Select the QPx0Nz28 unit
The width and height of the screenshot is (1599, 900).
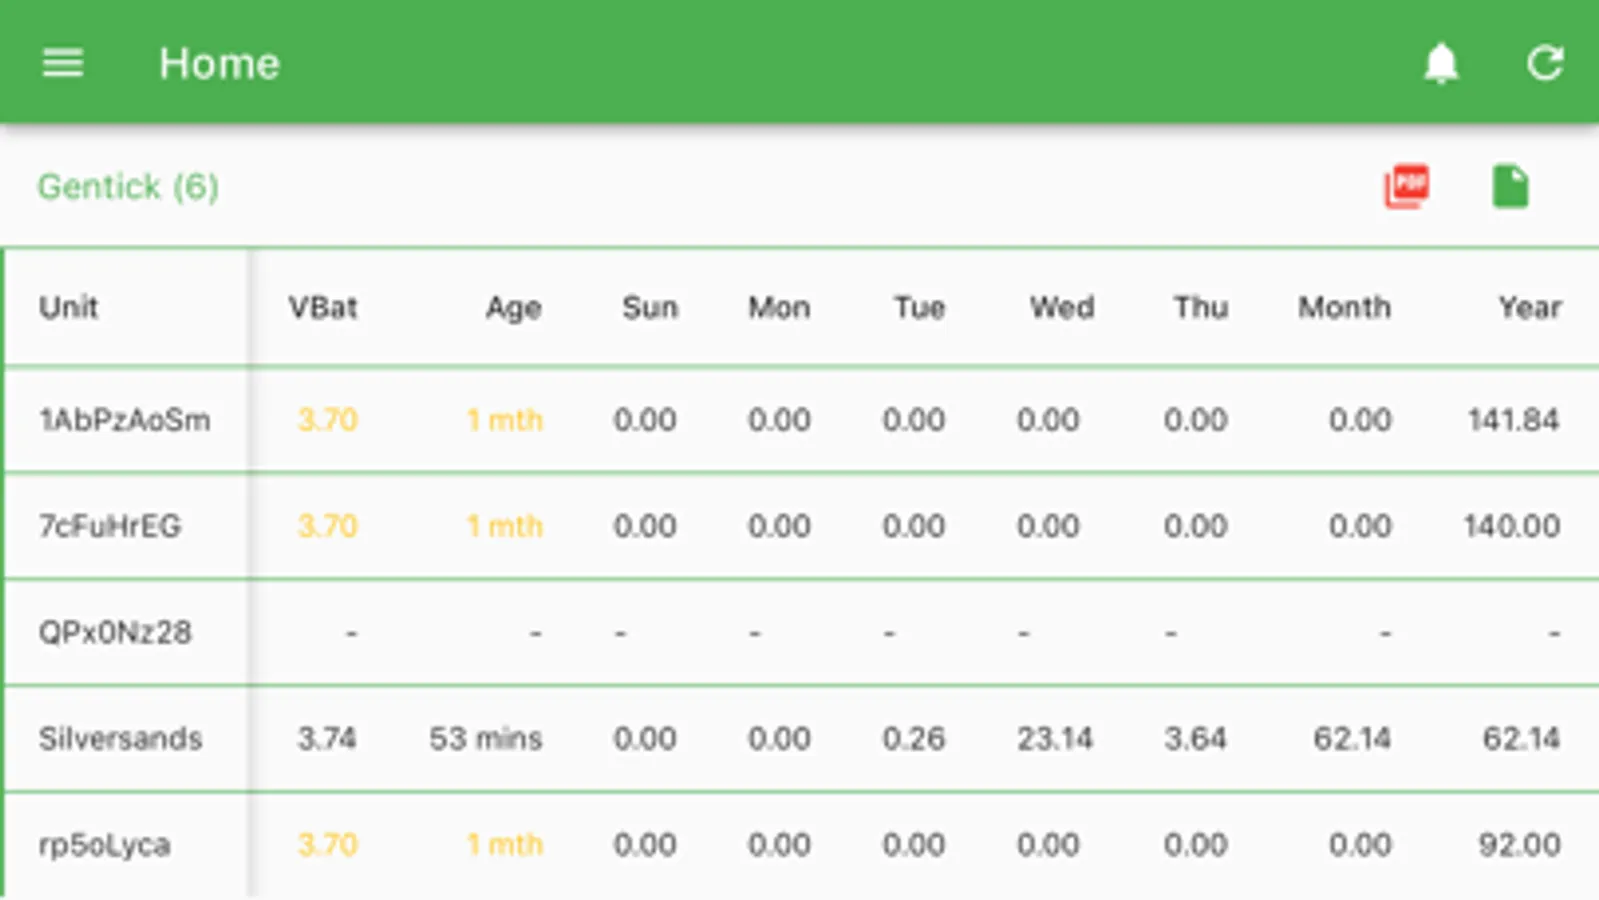pos(115,632)
